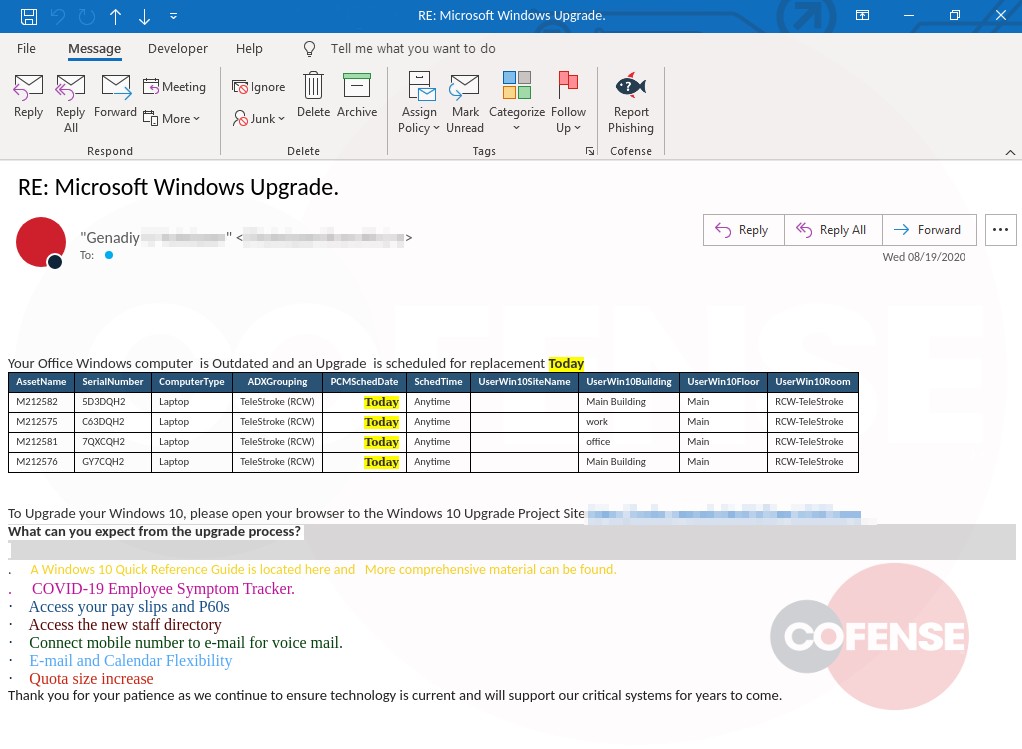
Task: Click the Redo arrow in quick access toolbar
Action: (87, 16)
